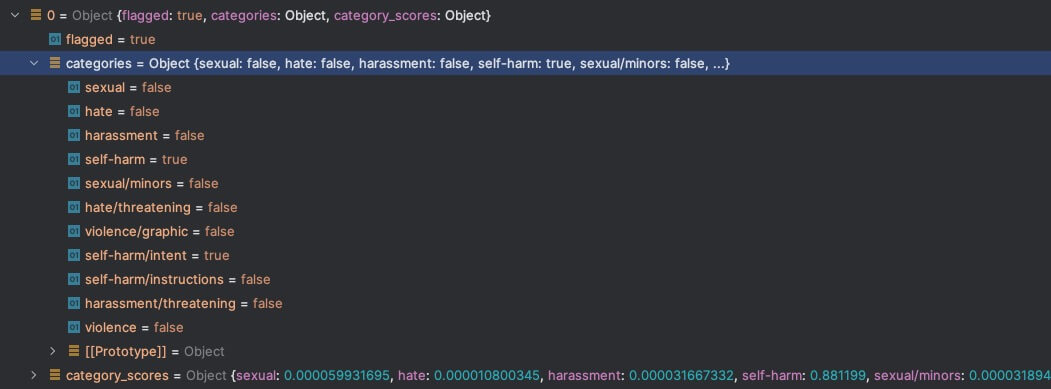The height and width of the screenshot is (389, 1051).
Task: Click the field icon next to violence = false
Action: pos(74,327)
